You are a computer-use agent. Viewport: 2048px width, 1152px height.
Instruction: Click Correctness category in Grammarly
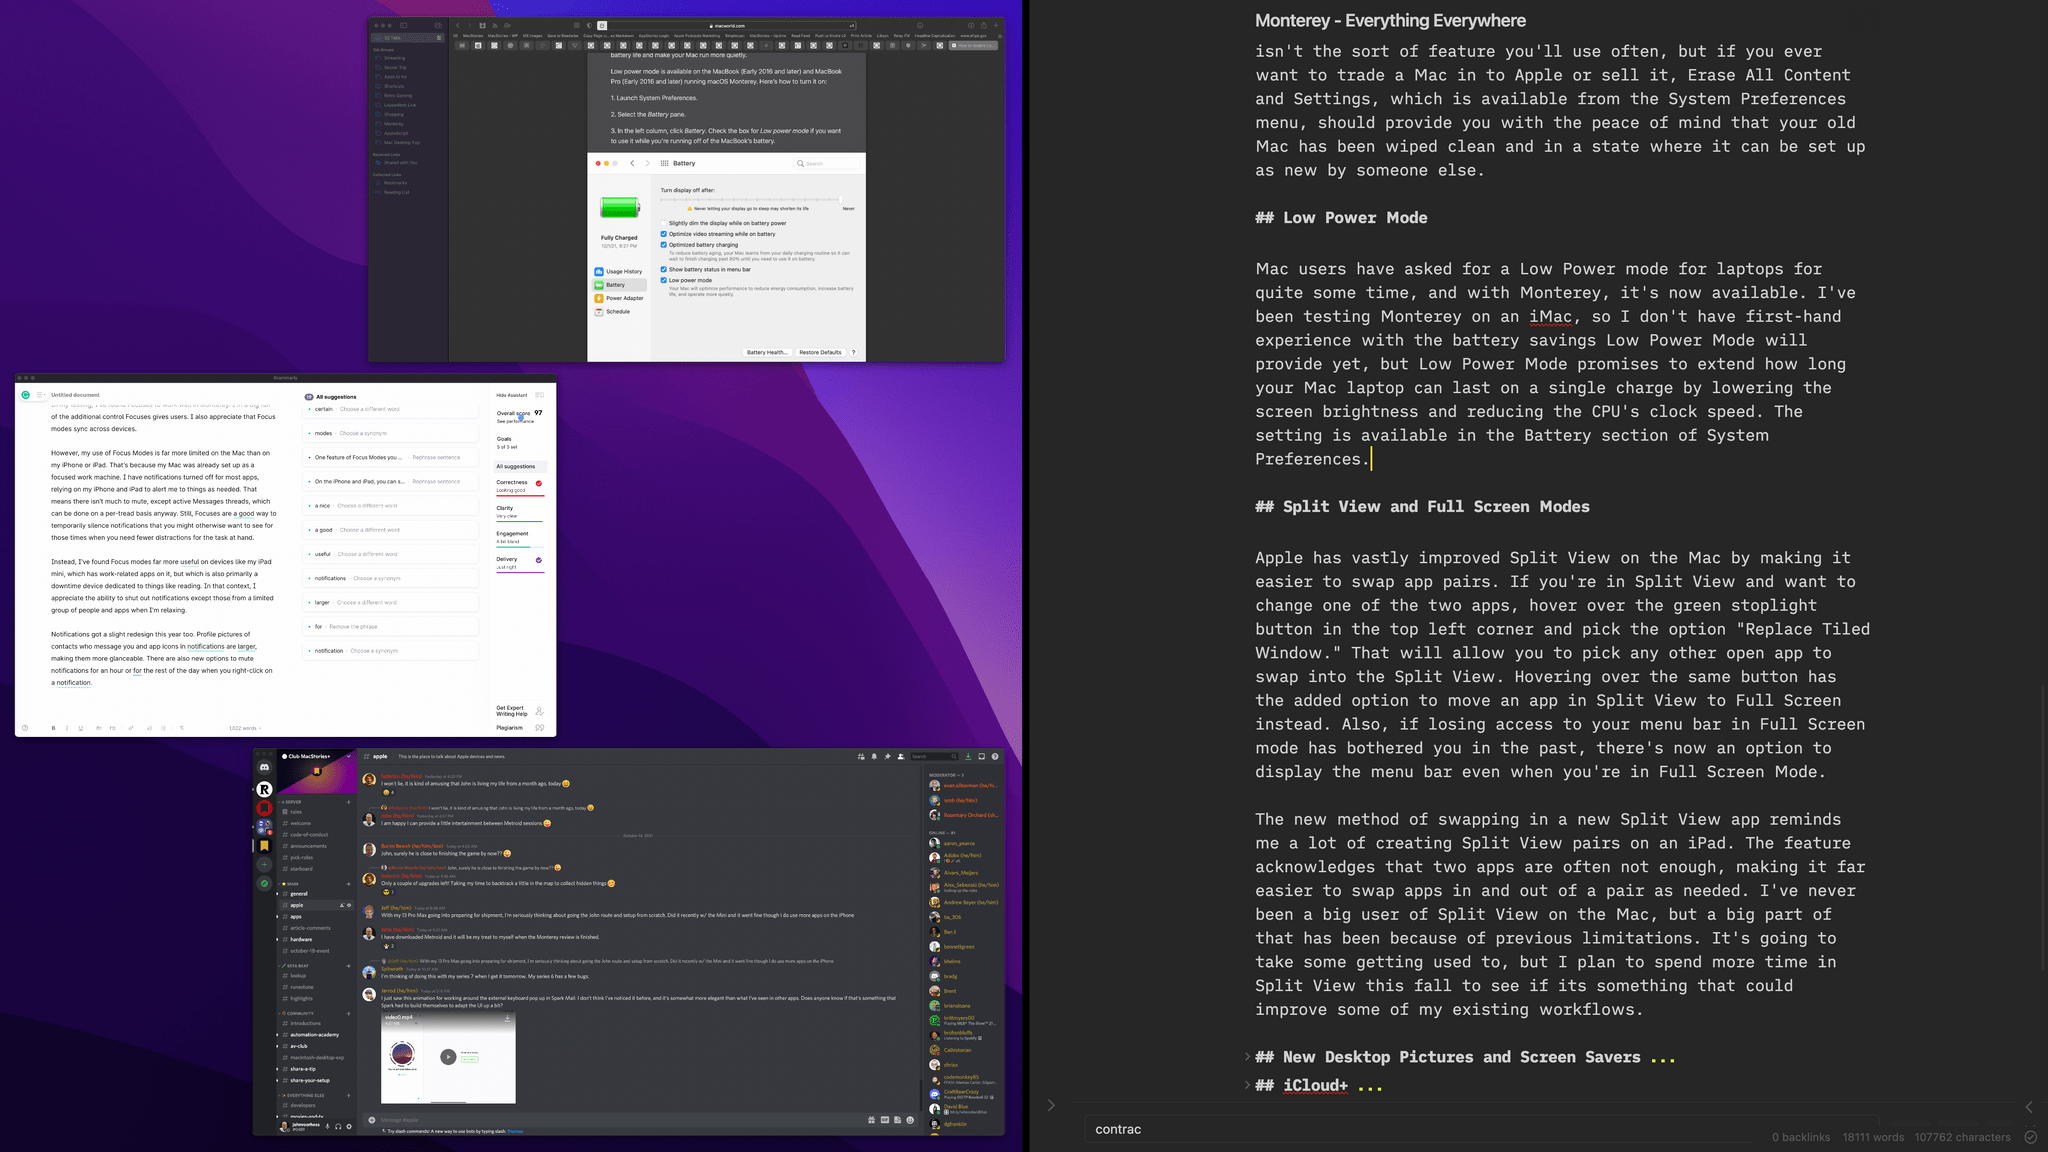pyautogui.click(x=519, y=486)
